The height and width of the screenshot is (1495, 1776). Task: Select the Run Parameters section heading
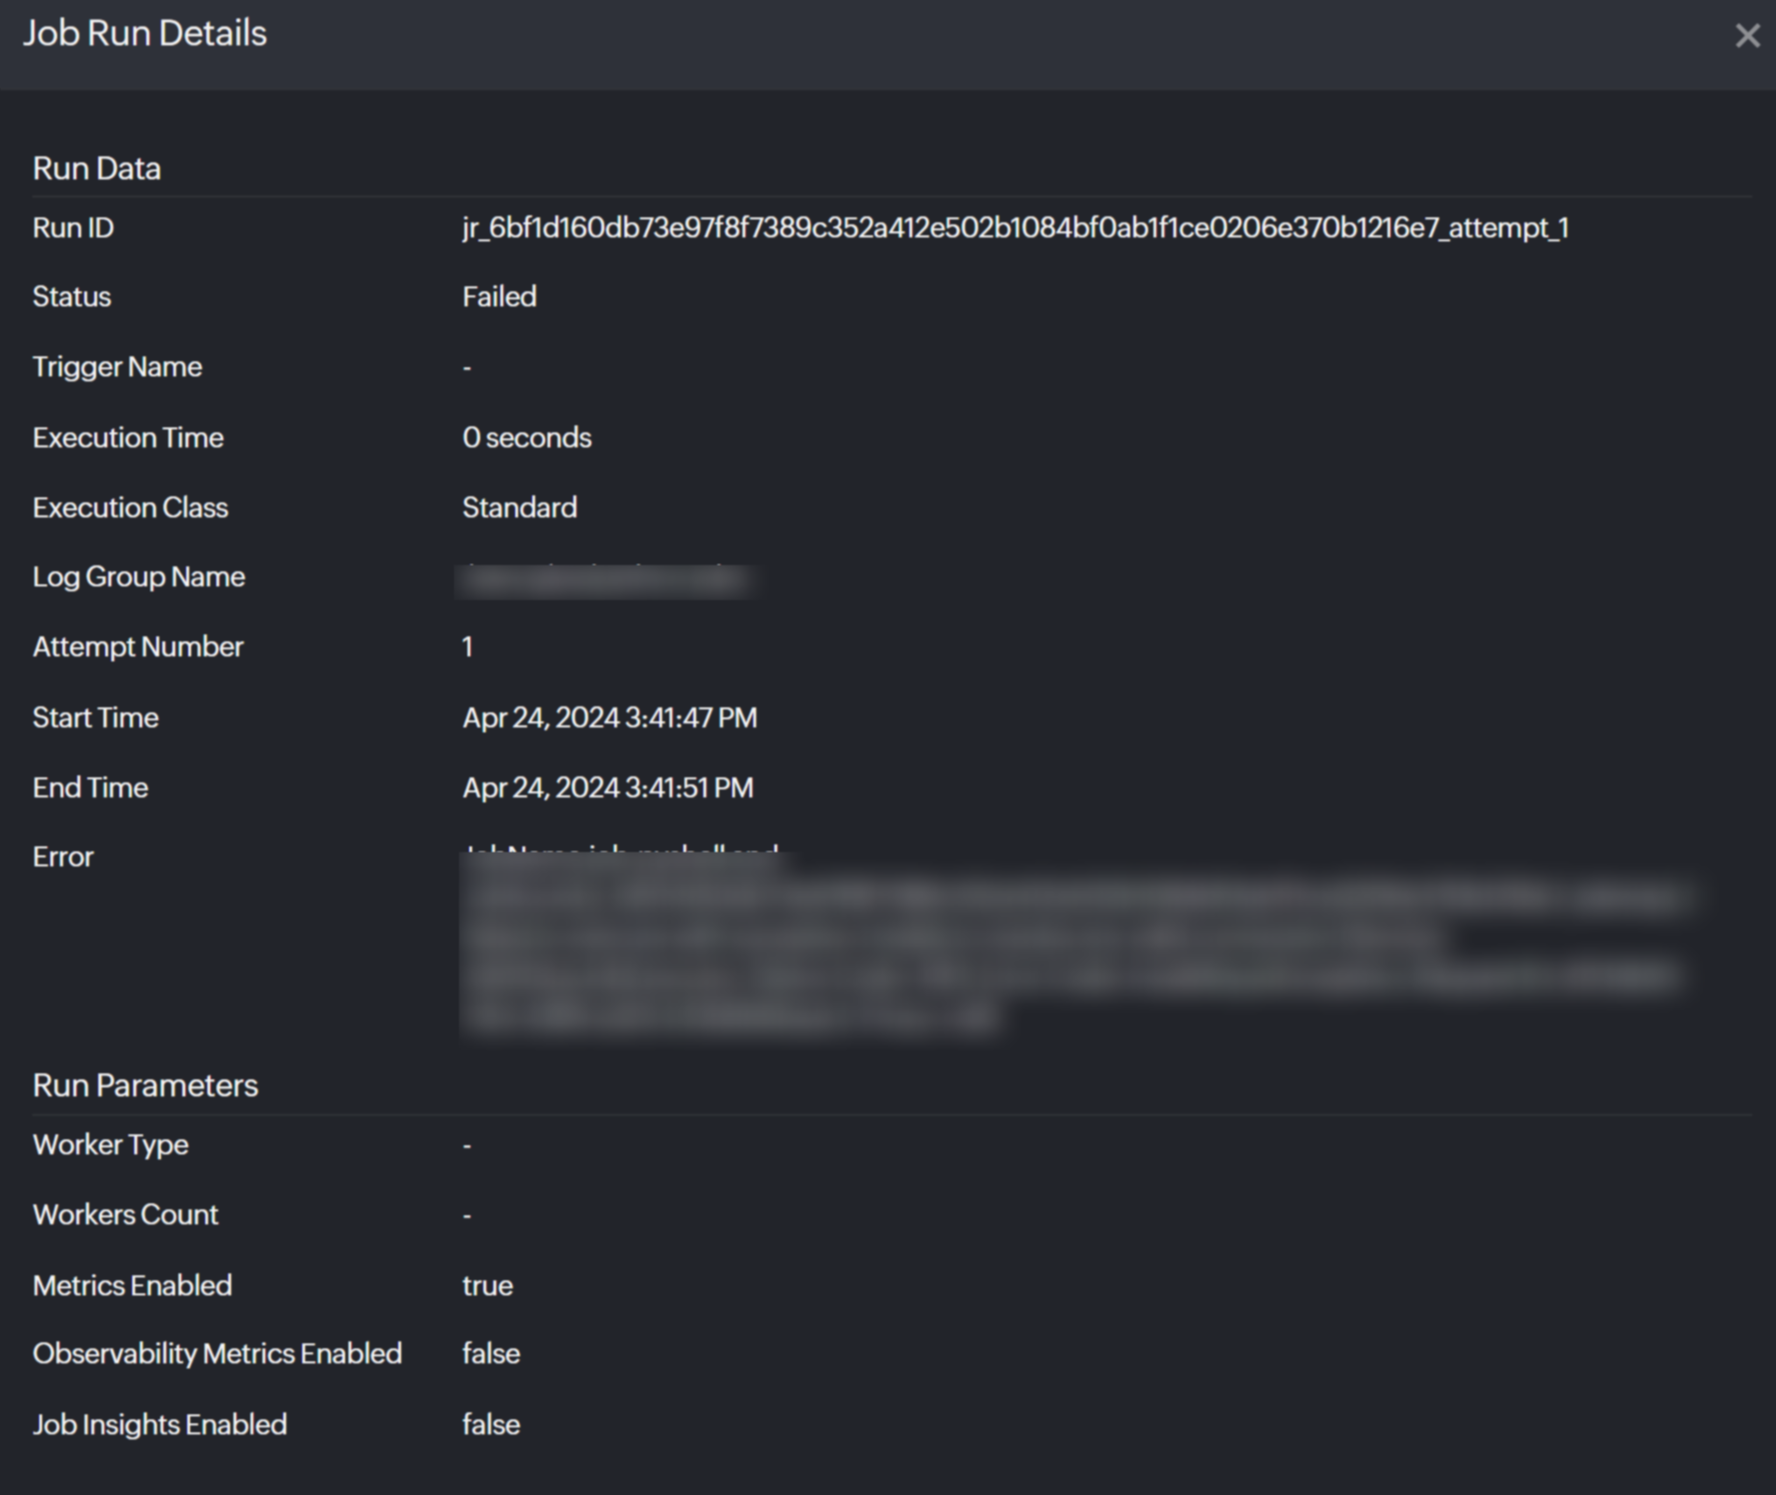[x=145, y=1085]
